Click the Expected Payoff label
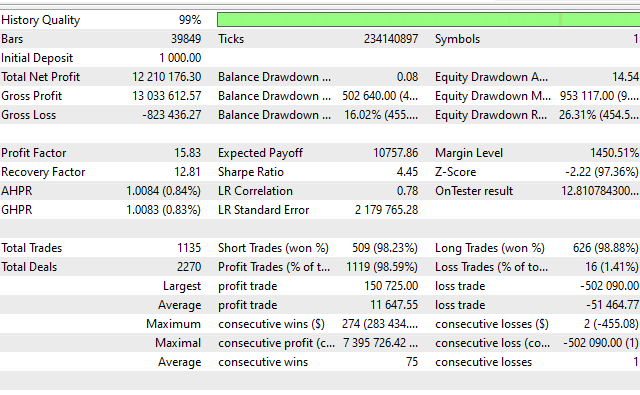Screen dimensions: 640x395 tap(260, 153)
